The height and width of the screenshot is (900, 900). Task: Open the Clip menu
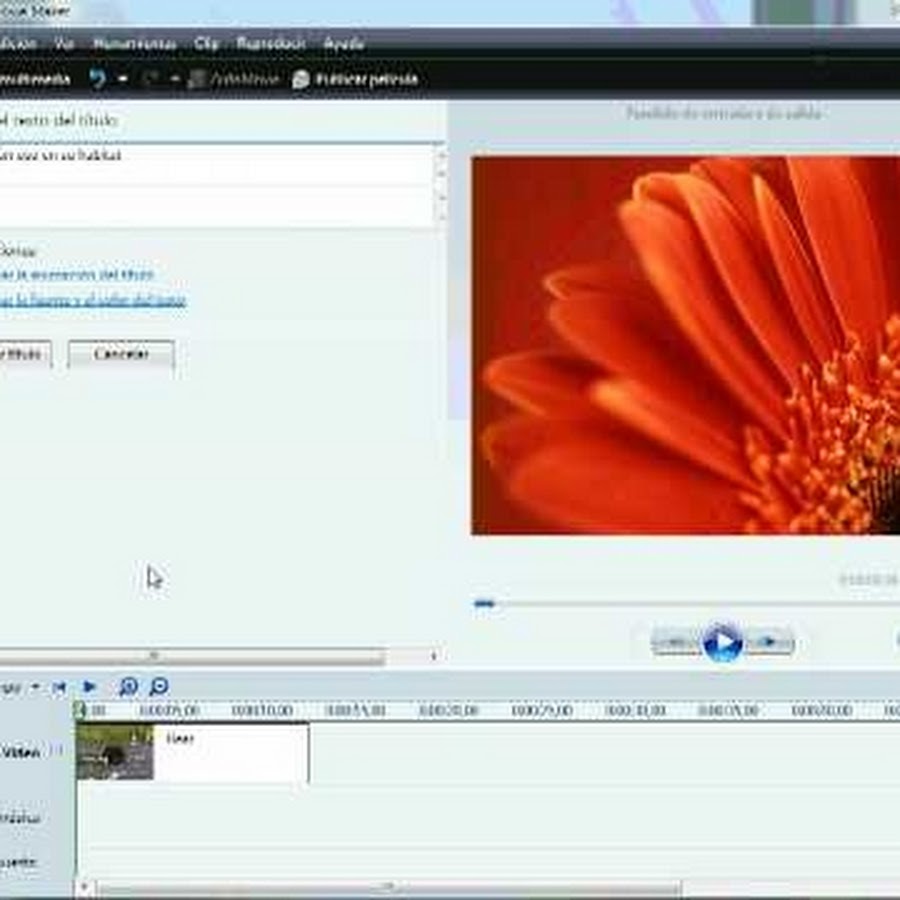(207, 44)
